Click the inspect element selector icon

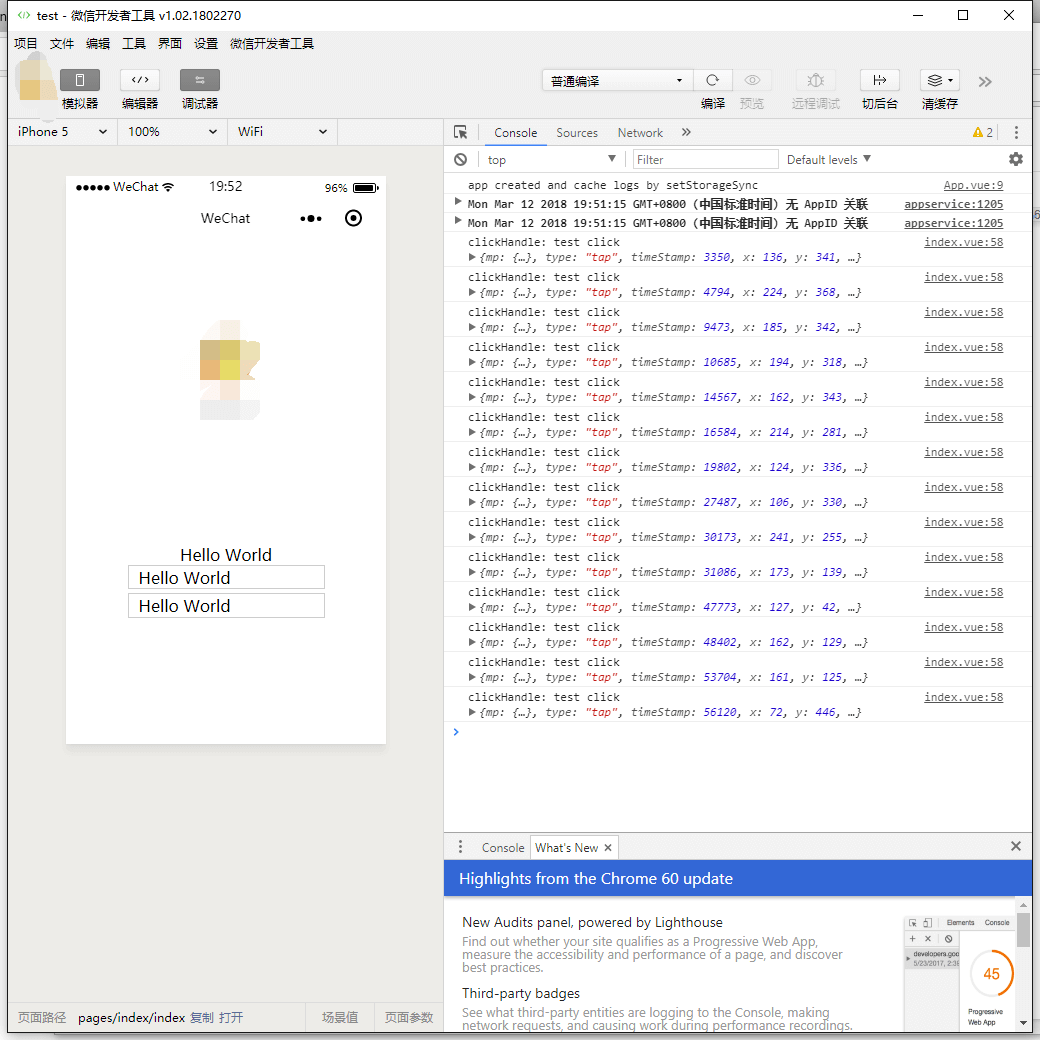tap(460, 133)
